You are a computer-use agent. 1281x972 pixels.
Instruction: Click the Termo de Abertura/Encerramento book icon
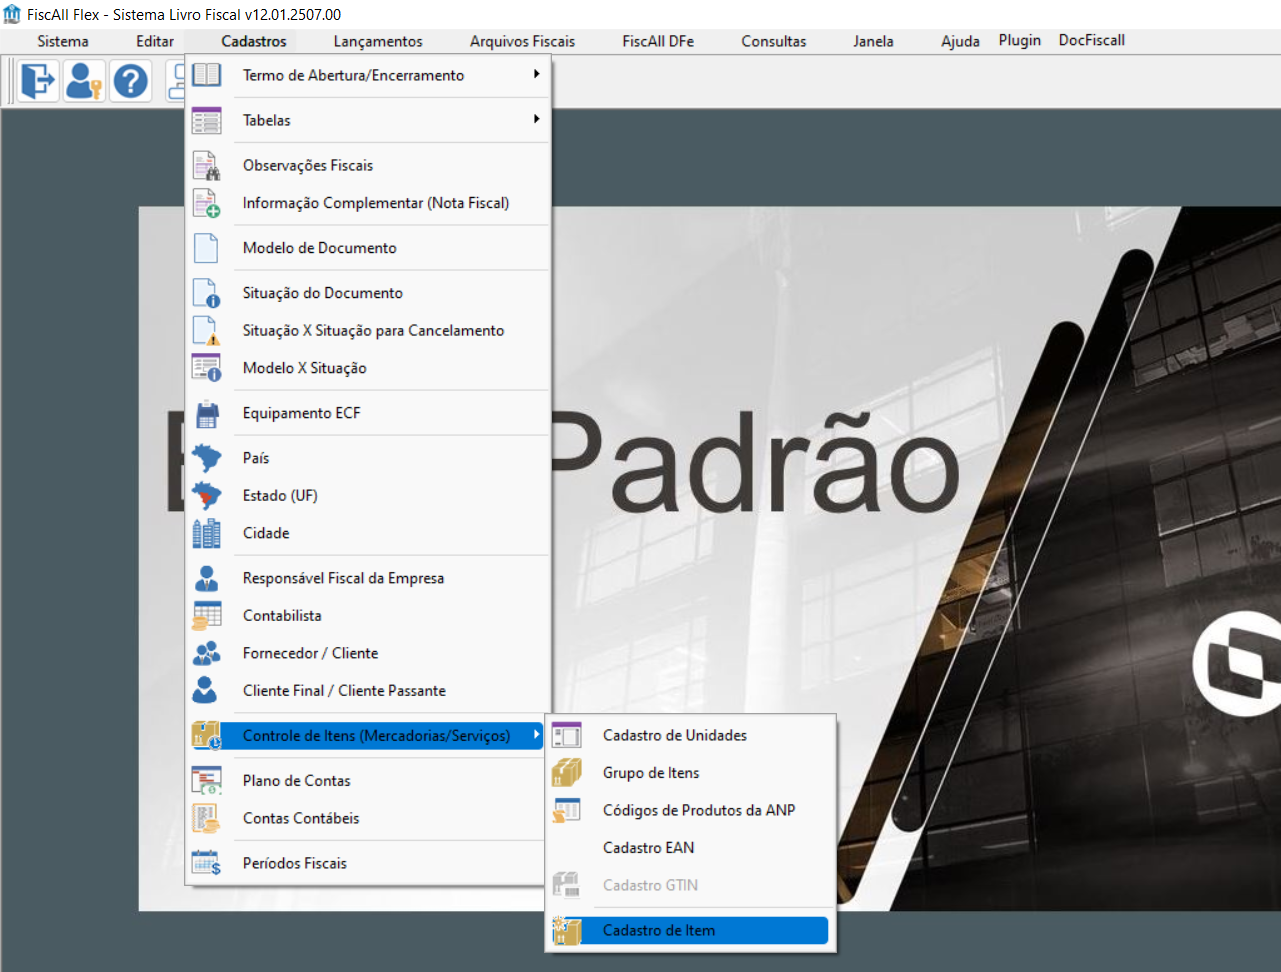[206, 75]
